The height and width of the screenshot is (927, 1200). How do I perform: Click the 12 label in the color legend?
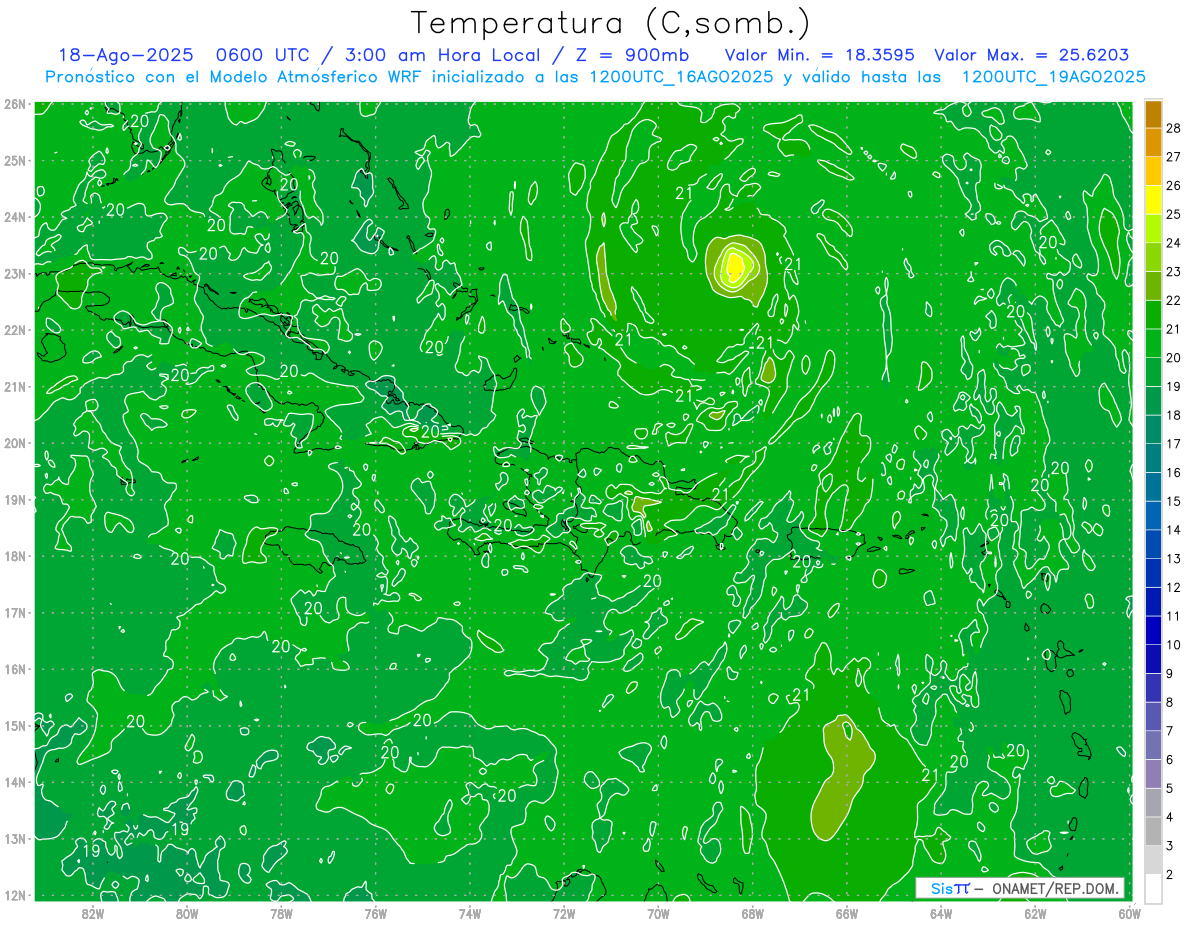coord(1173,588)
